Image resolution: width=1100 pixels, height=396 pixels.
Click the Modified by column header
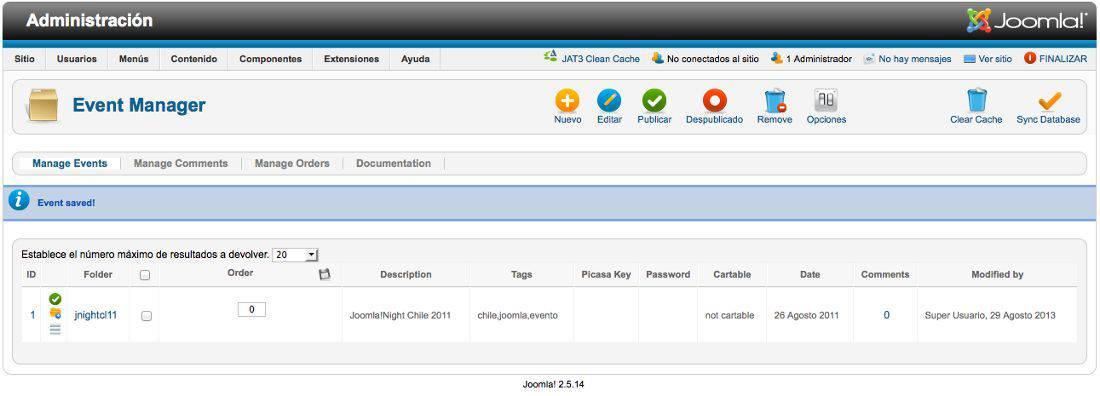[997, 275]
